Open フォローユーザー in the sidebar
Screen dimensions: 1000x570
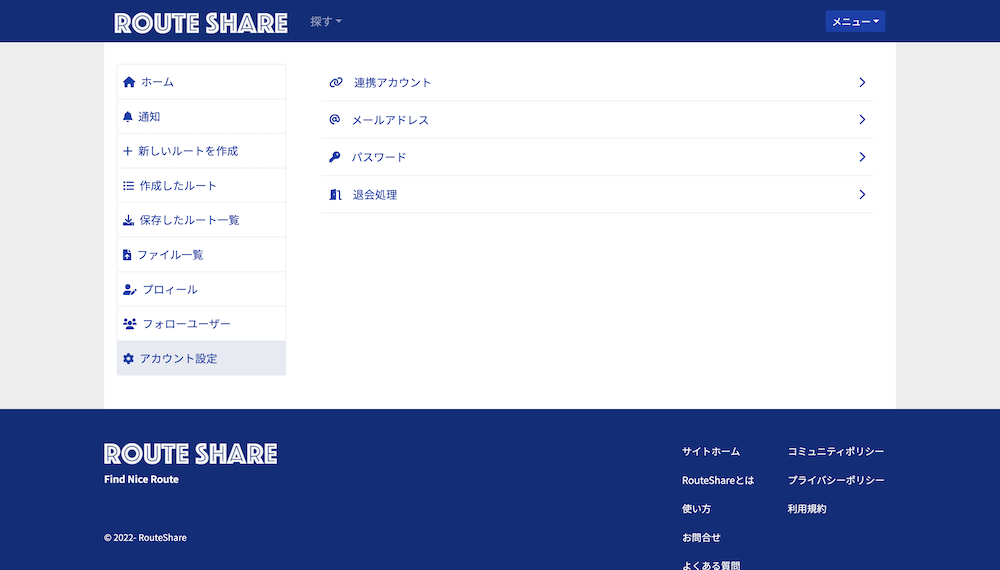[x=202, y=324]
